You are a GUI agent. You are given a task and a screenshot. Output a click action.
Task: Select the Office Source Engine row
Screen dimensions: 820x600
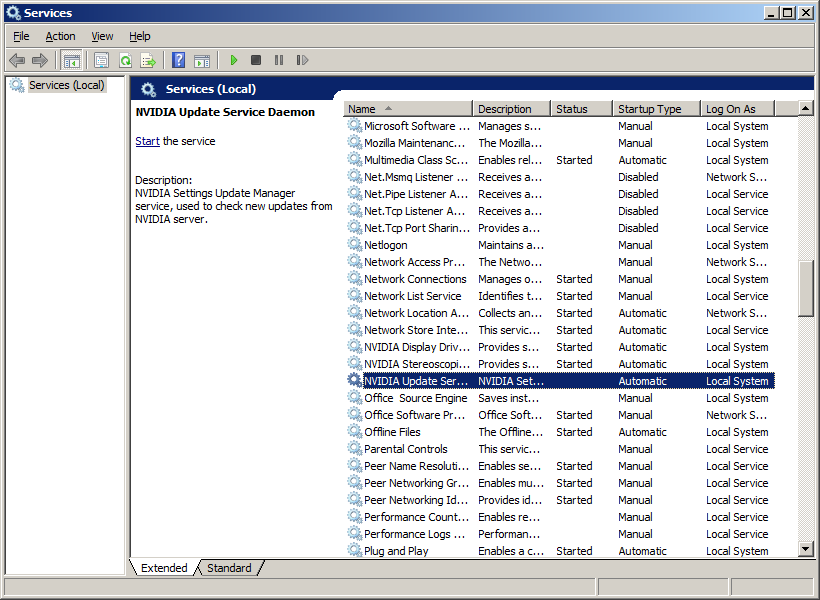(x=560, y=398)
